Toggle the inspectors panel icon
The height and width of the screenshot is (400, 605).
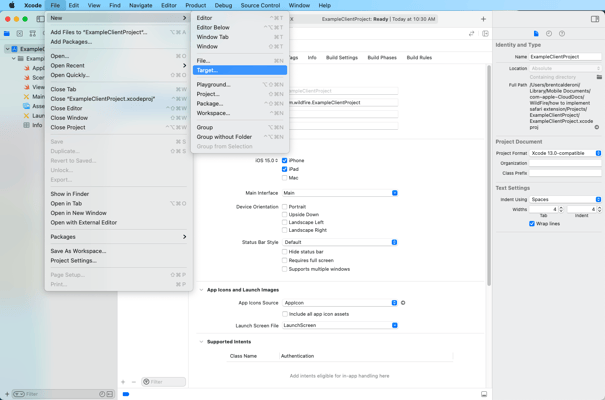click(595, 19)
